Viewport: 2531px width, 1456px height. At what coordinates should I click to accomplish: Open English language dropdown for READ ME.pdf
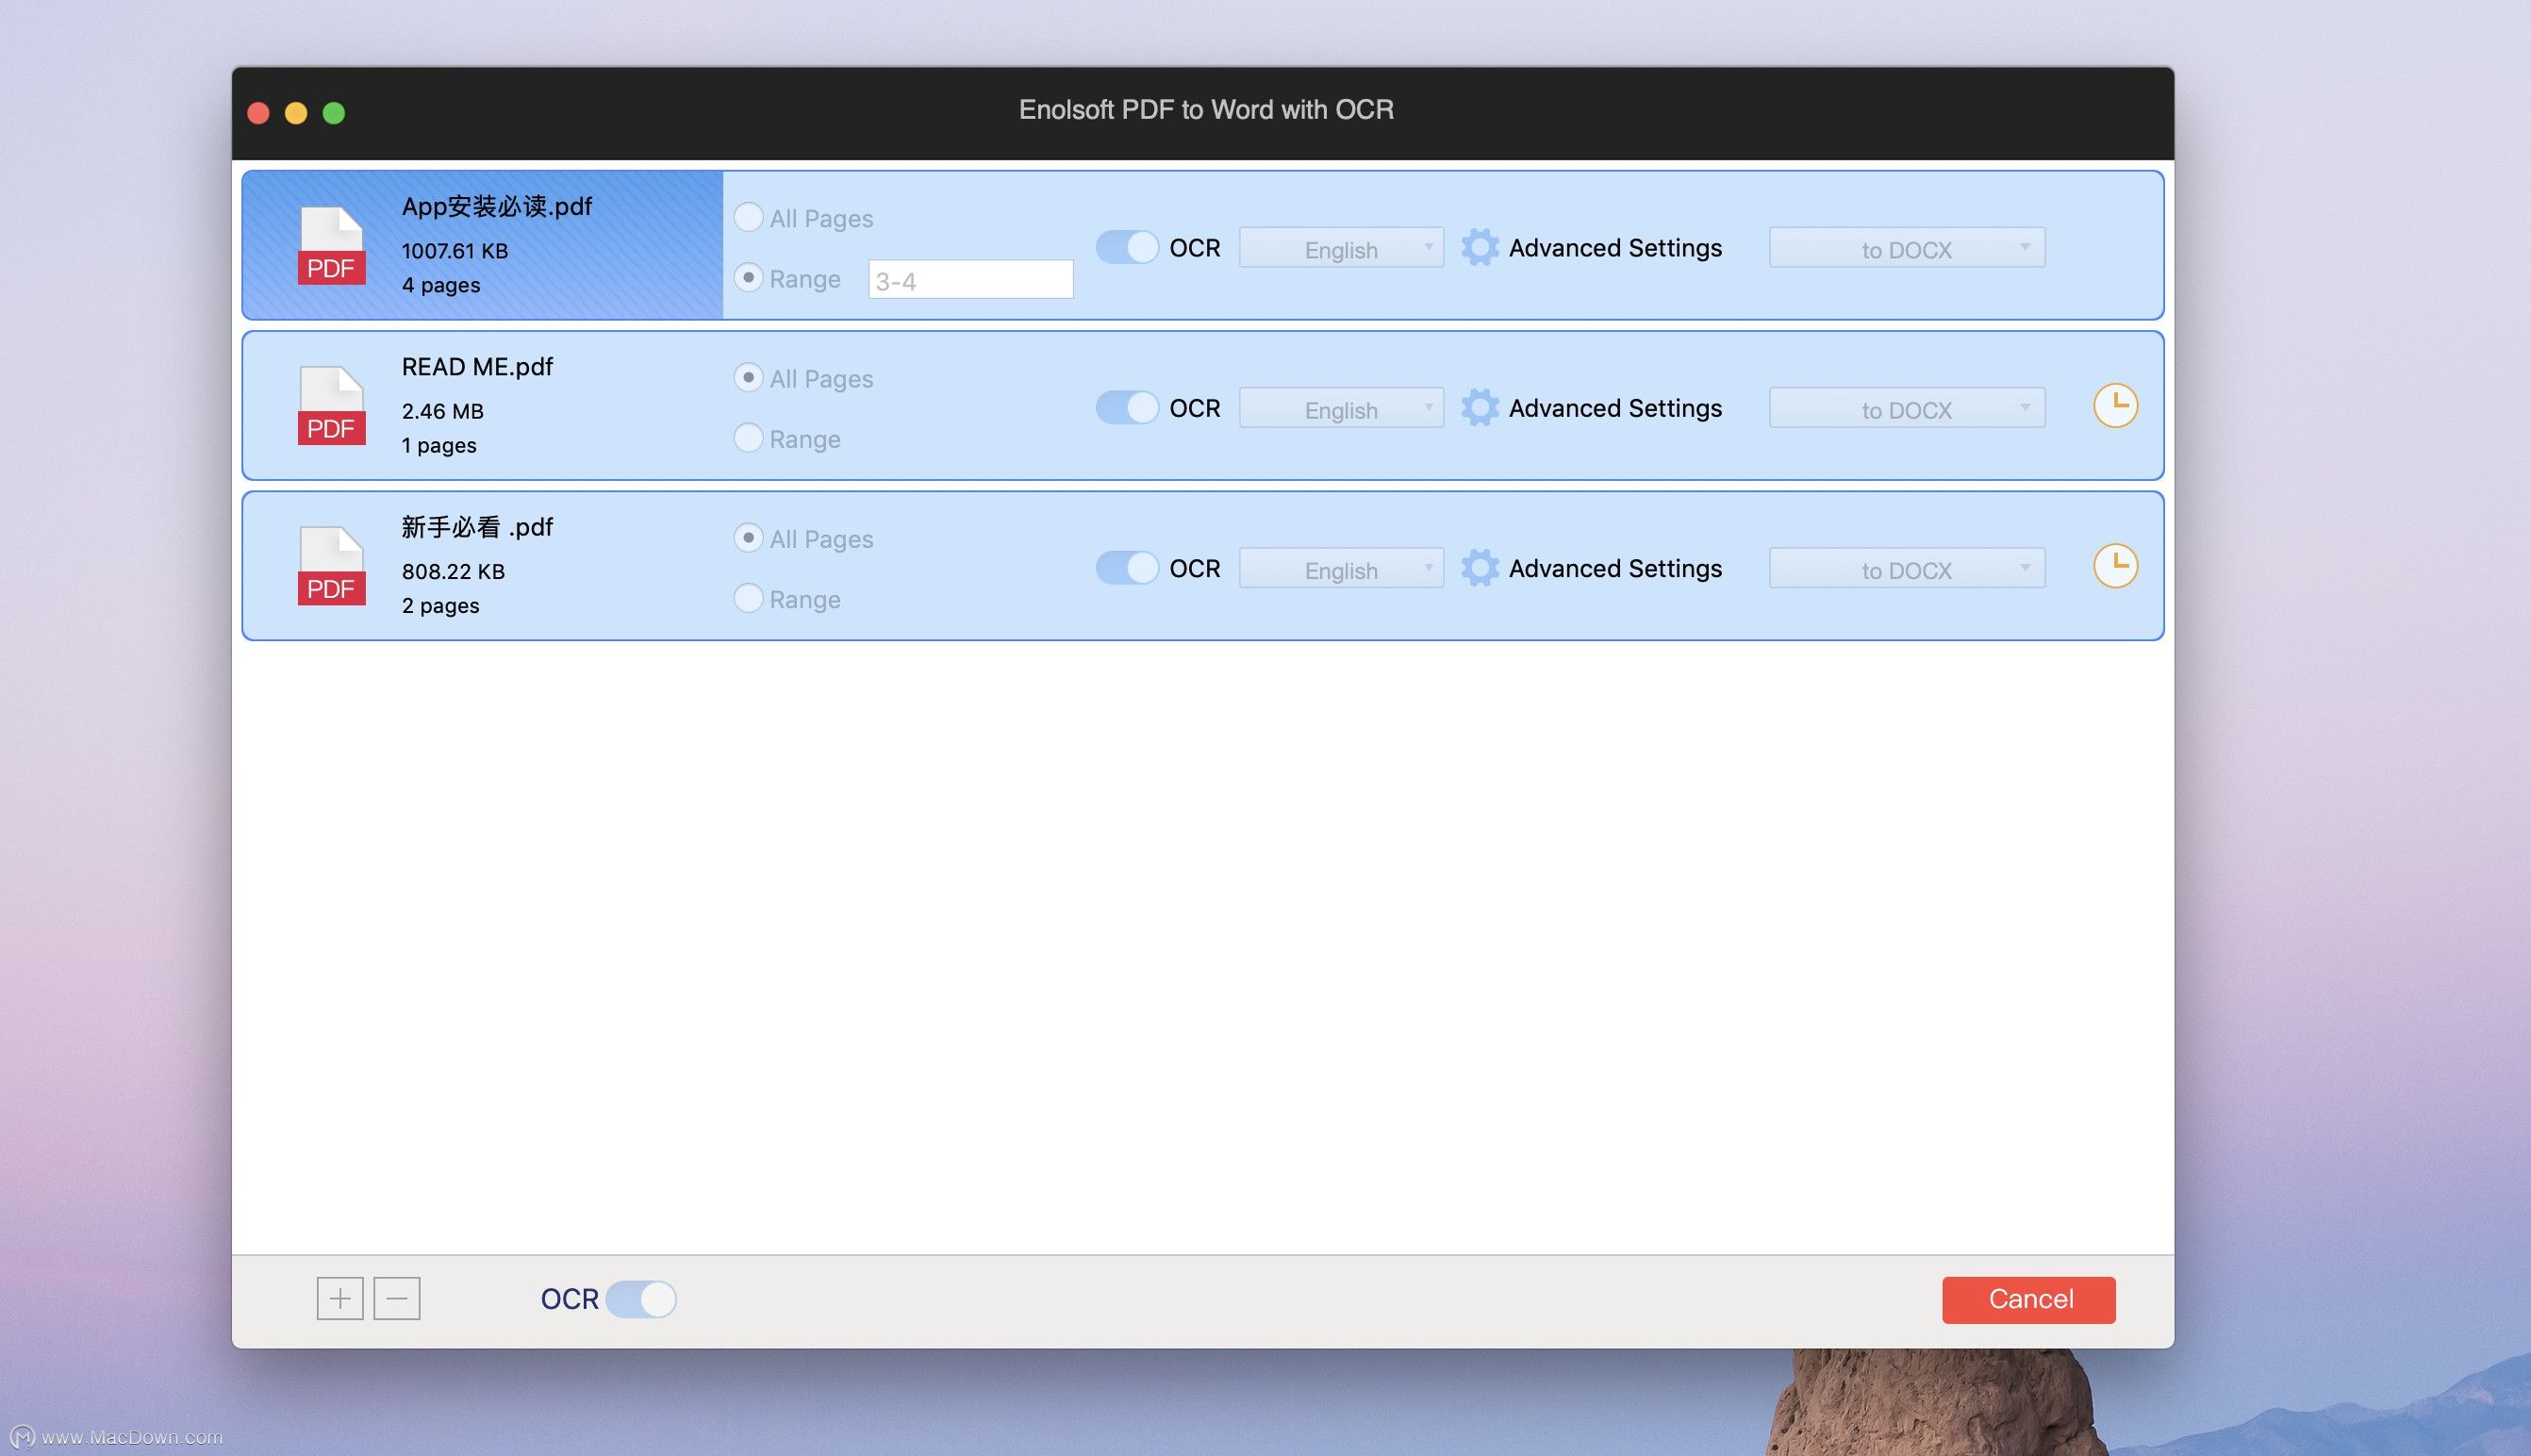click(x=1341, y=407)
